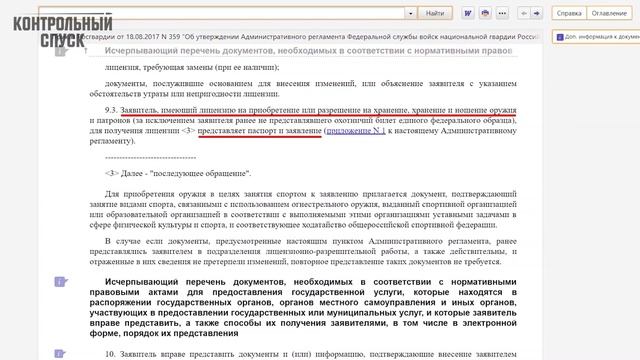Go back with the left arrow button
Image resolution: width=640 pixels, height=360 pixels.
524,13
